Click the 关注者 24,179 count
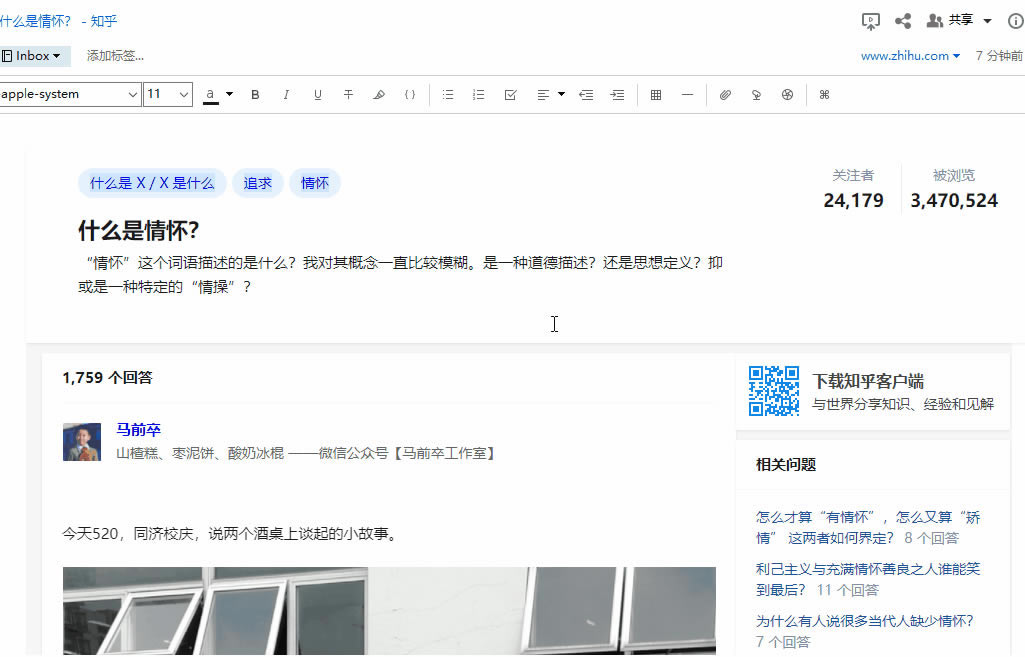Screen dimensions: 1025x657 coord(853,190)
